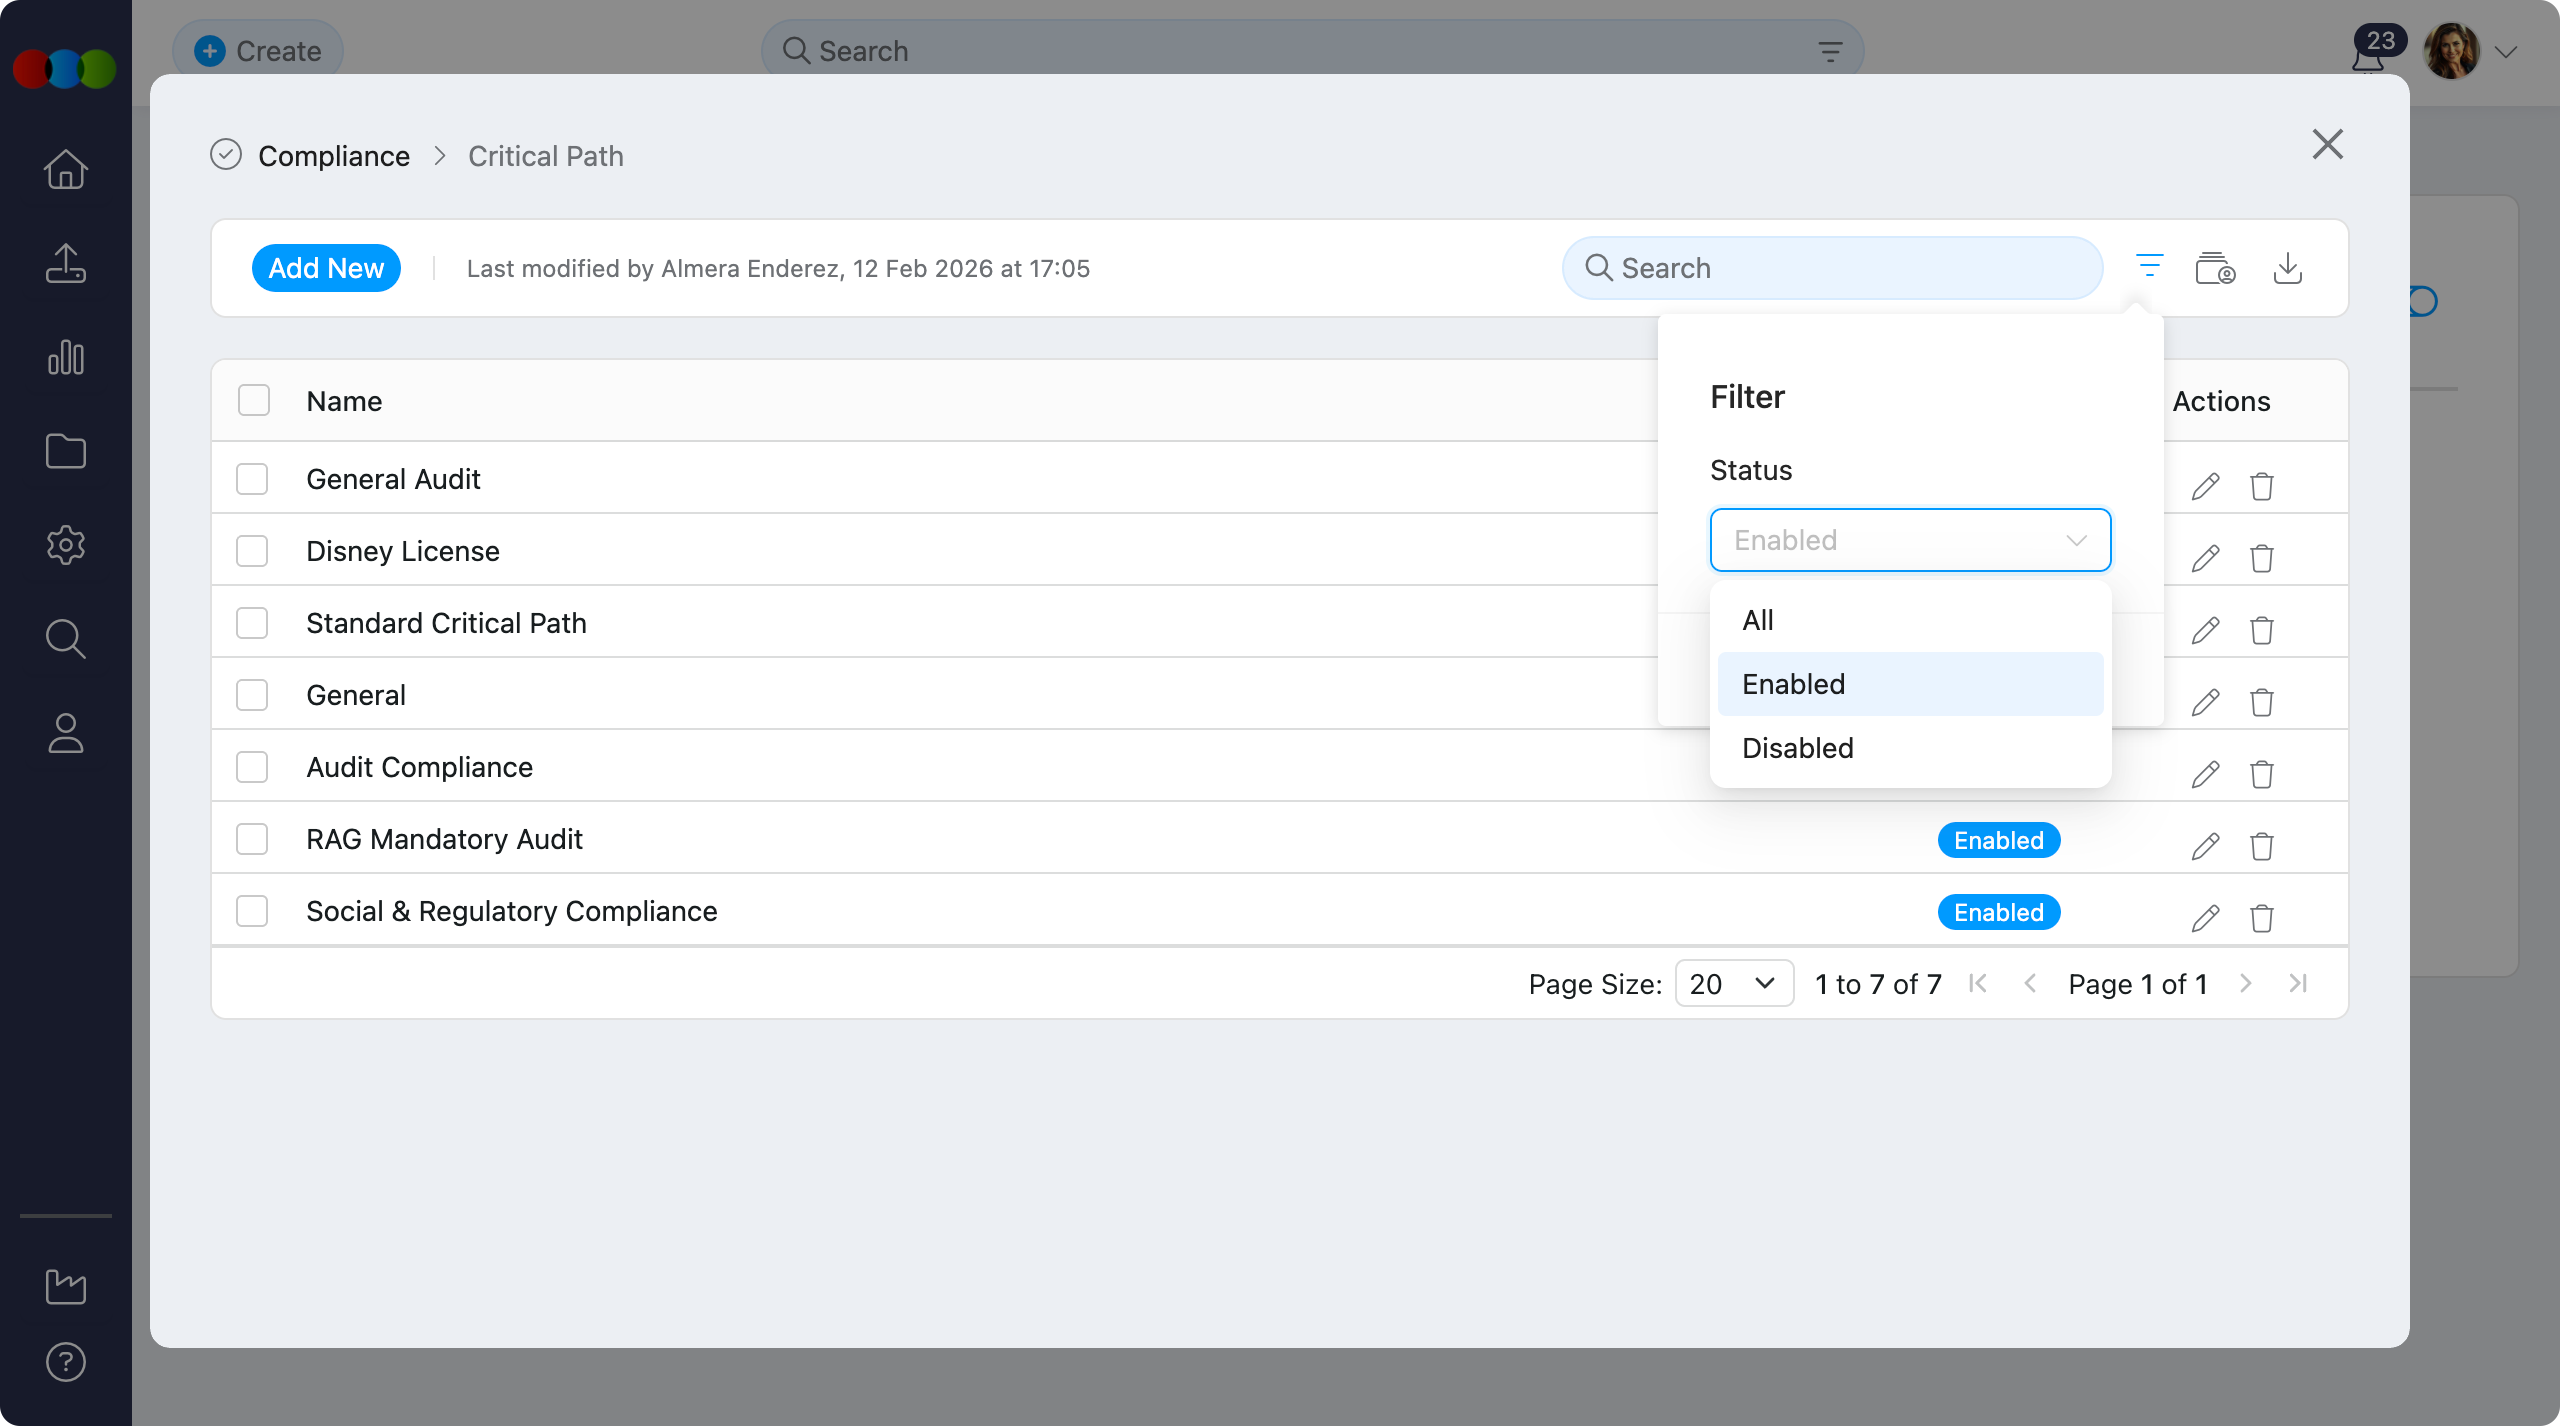
Task: Click the pencil icon for RAG Mandatory Audit
Action: coord(2205,846)
